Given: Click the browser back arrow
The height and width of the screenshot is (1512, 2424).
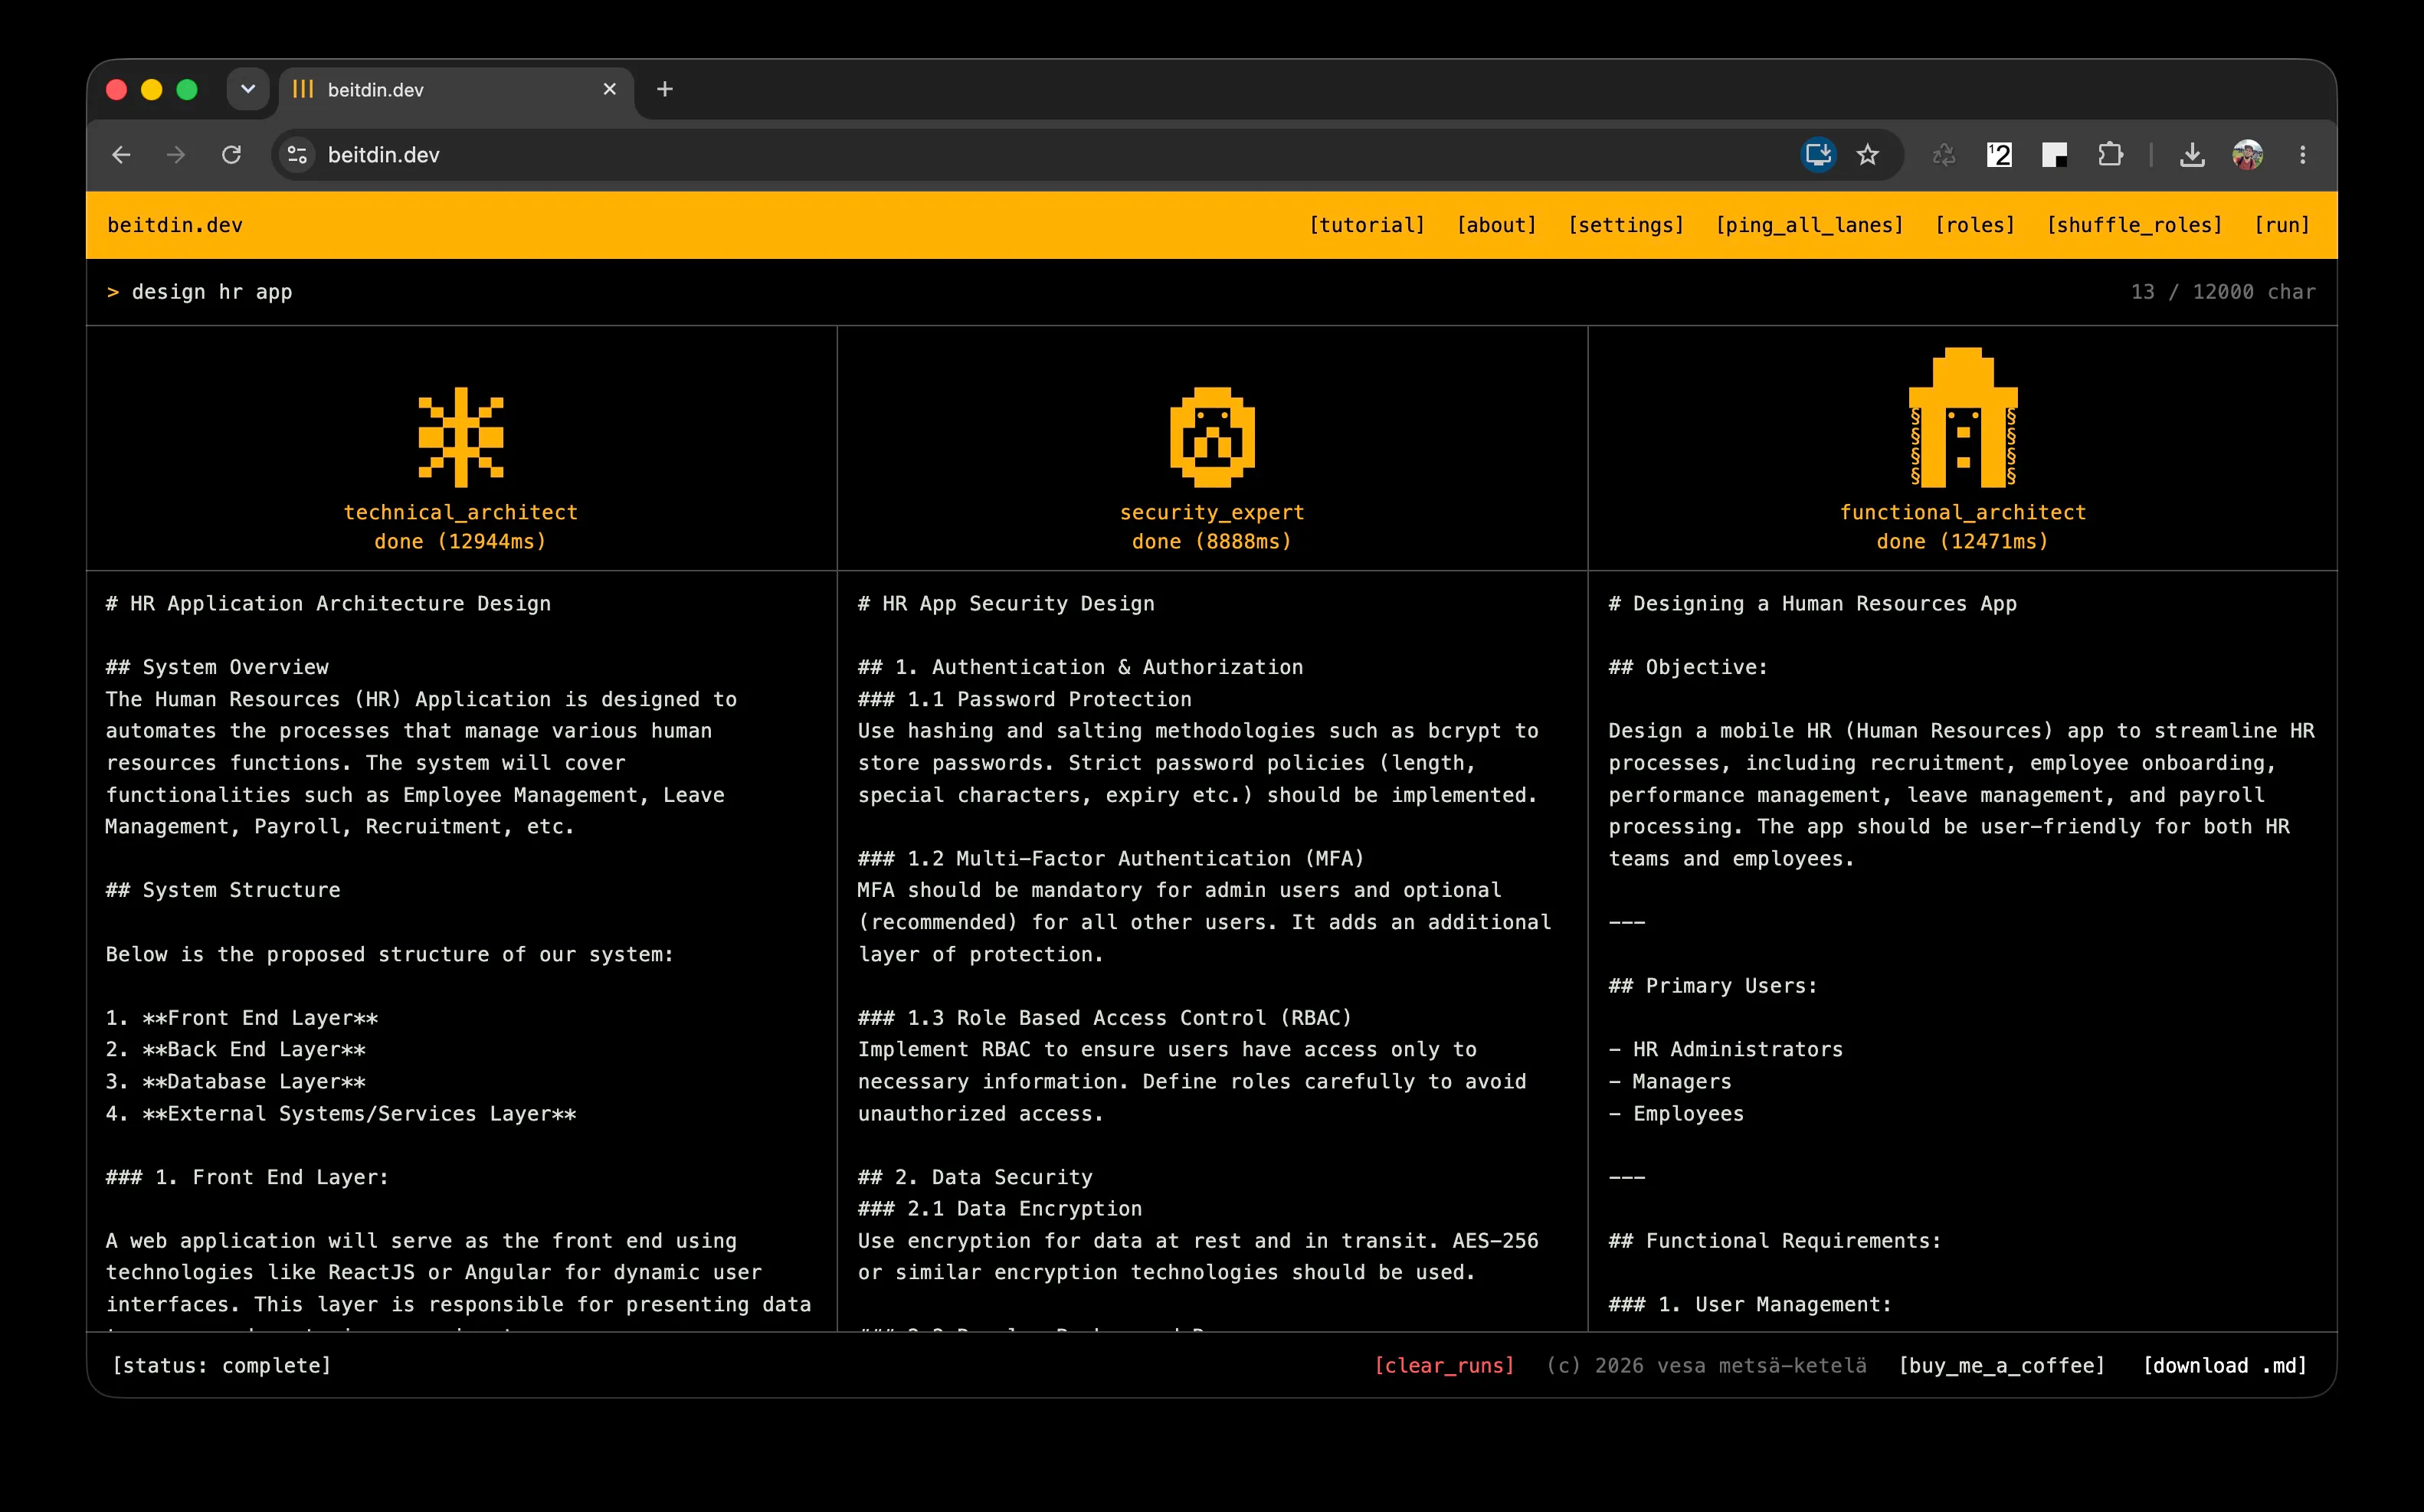Looking at the screenshot, I should point(121,155).
